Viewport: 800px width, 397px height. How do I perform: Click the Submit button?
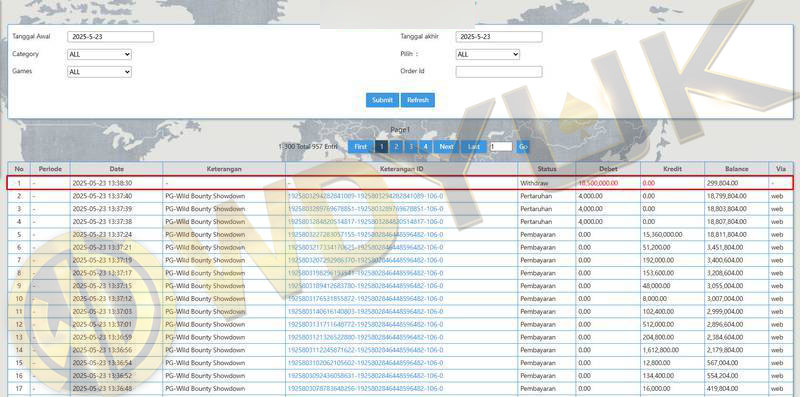382,100
